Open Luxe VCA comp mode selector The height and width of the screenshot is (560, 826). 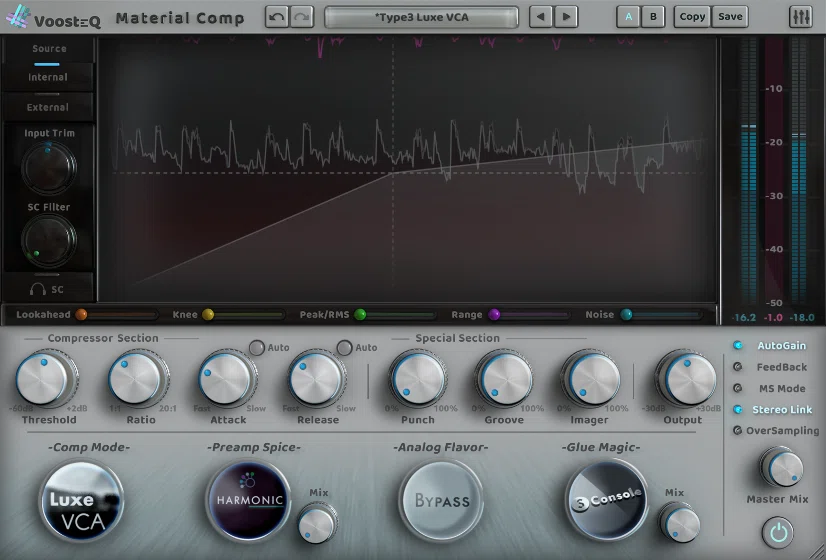tap(82, 501)
